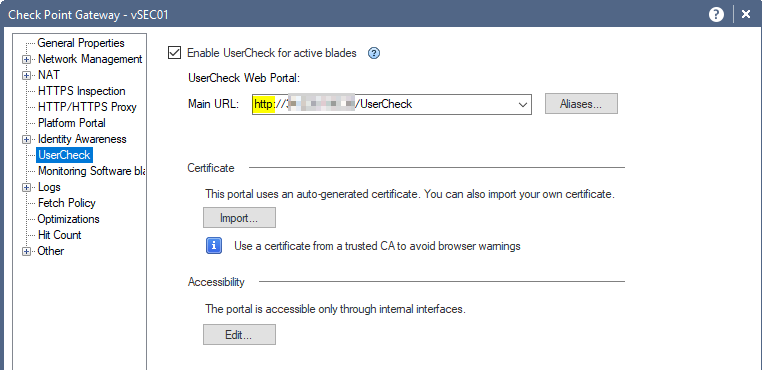Screen dimensions: 762x370
Task: Select General Properties in the tree
Action: tap(81, 43)
